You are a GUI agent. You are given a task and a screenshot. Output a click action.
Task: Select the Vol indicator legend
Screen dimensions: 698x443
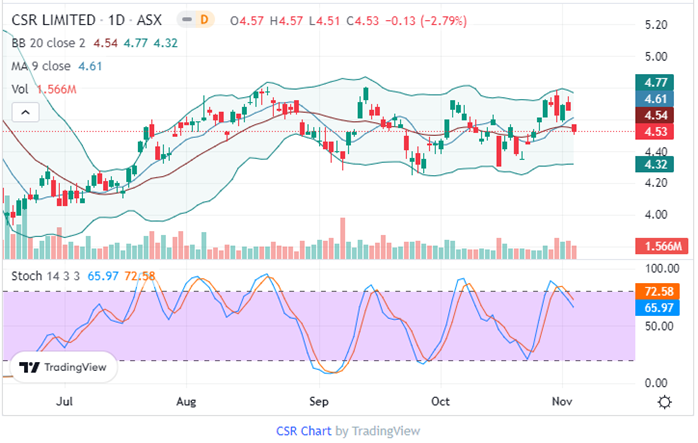click(21, 90)
